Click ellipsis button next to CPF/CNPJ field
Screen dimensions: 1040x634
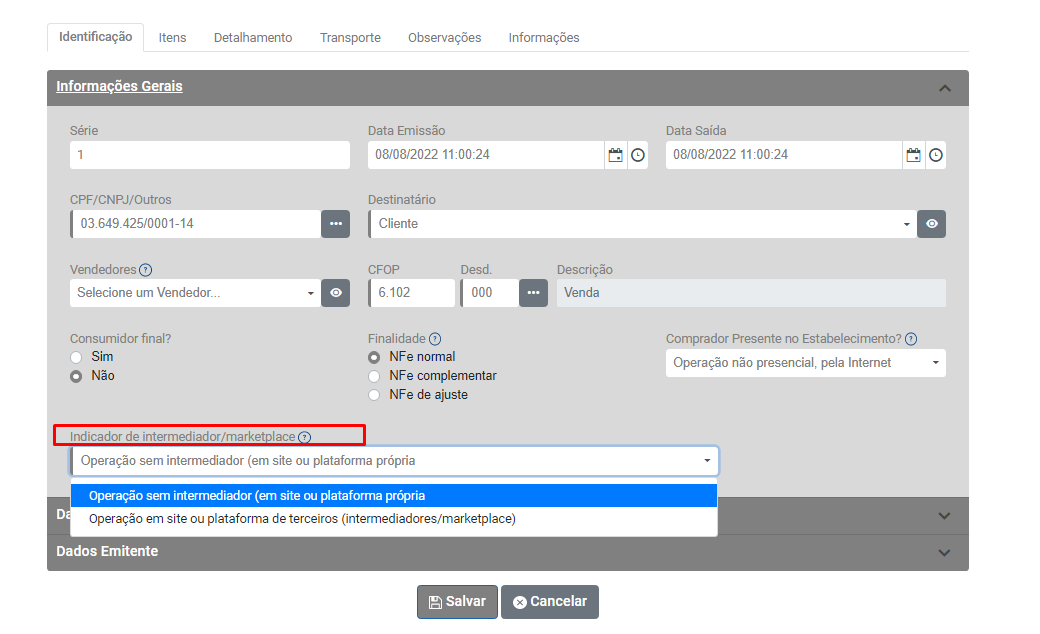335,224
